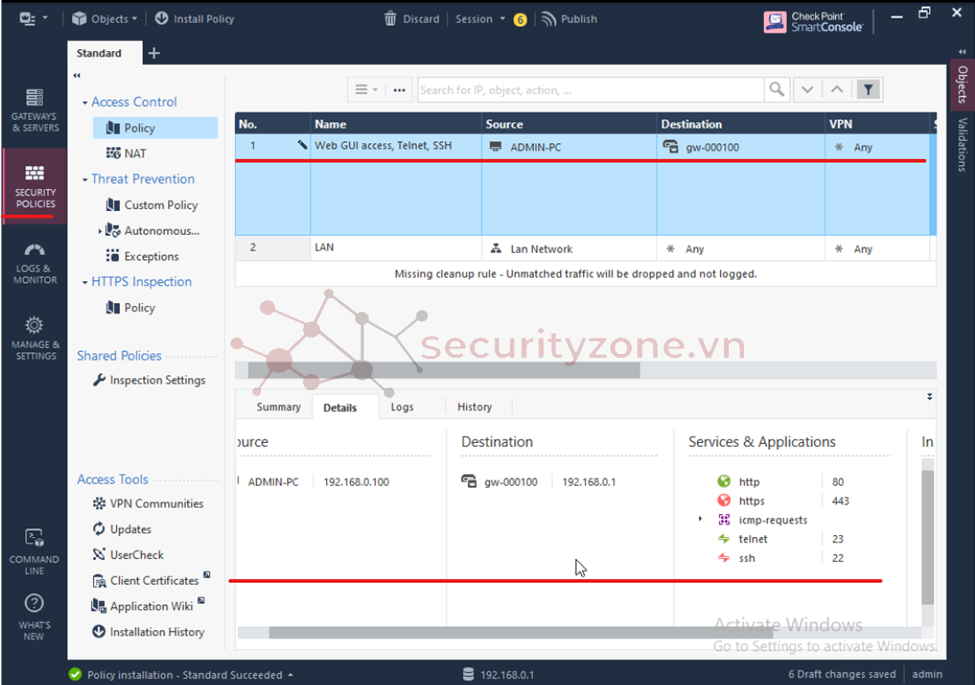Select NAT under Access Control
Viewport: 975px width, 685px height.
click(x=126, y=154)
